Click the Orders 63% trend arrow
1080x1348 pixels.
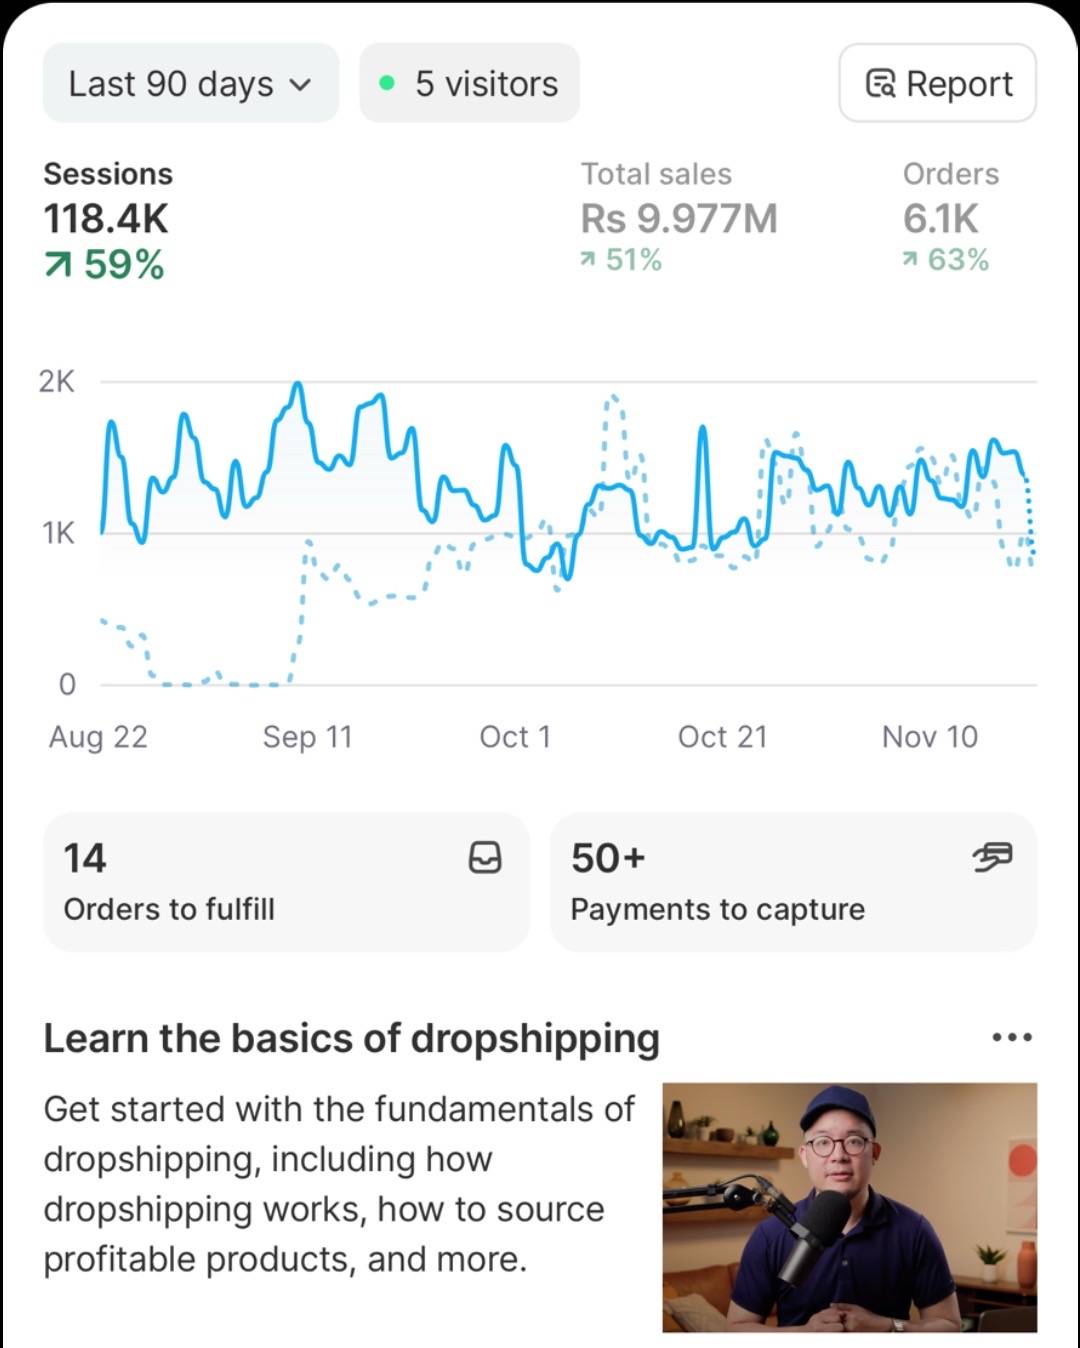(909, 260)
